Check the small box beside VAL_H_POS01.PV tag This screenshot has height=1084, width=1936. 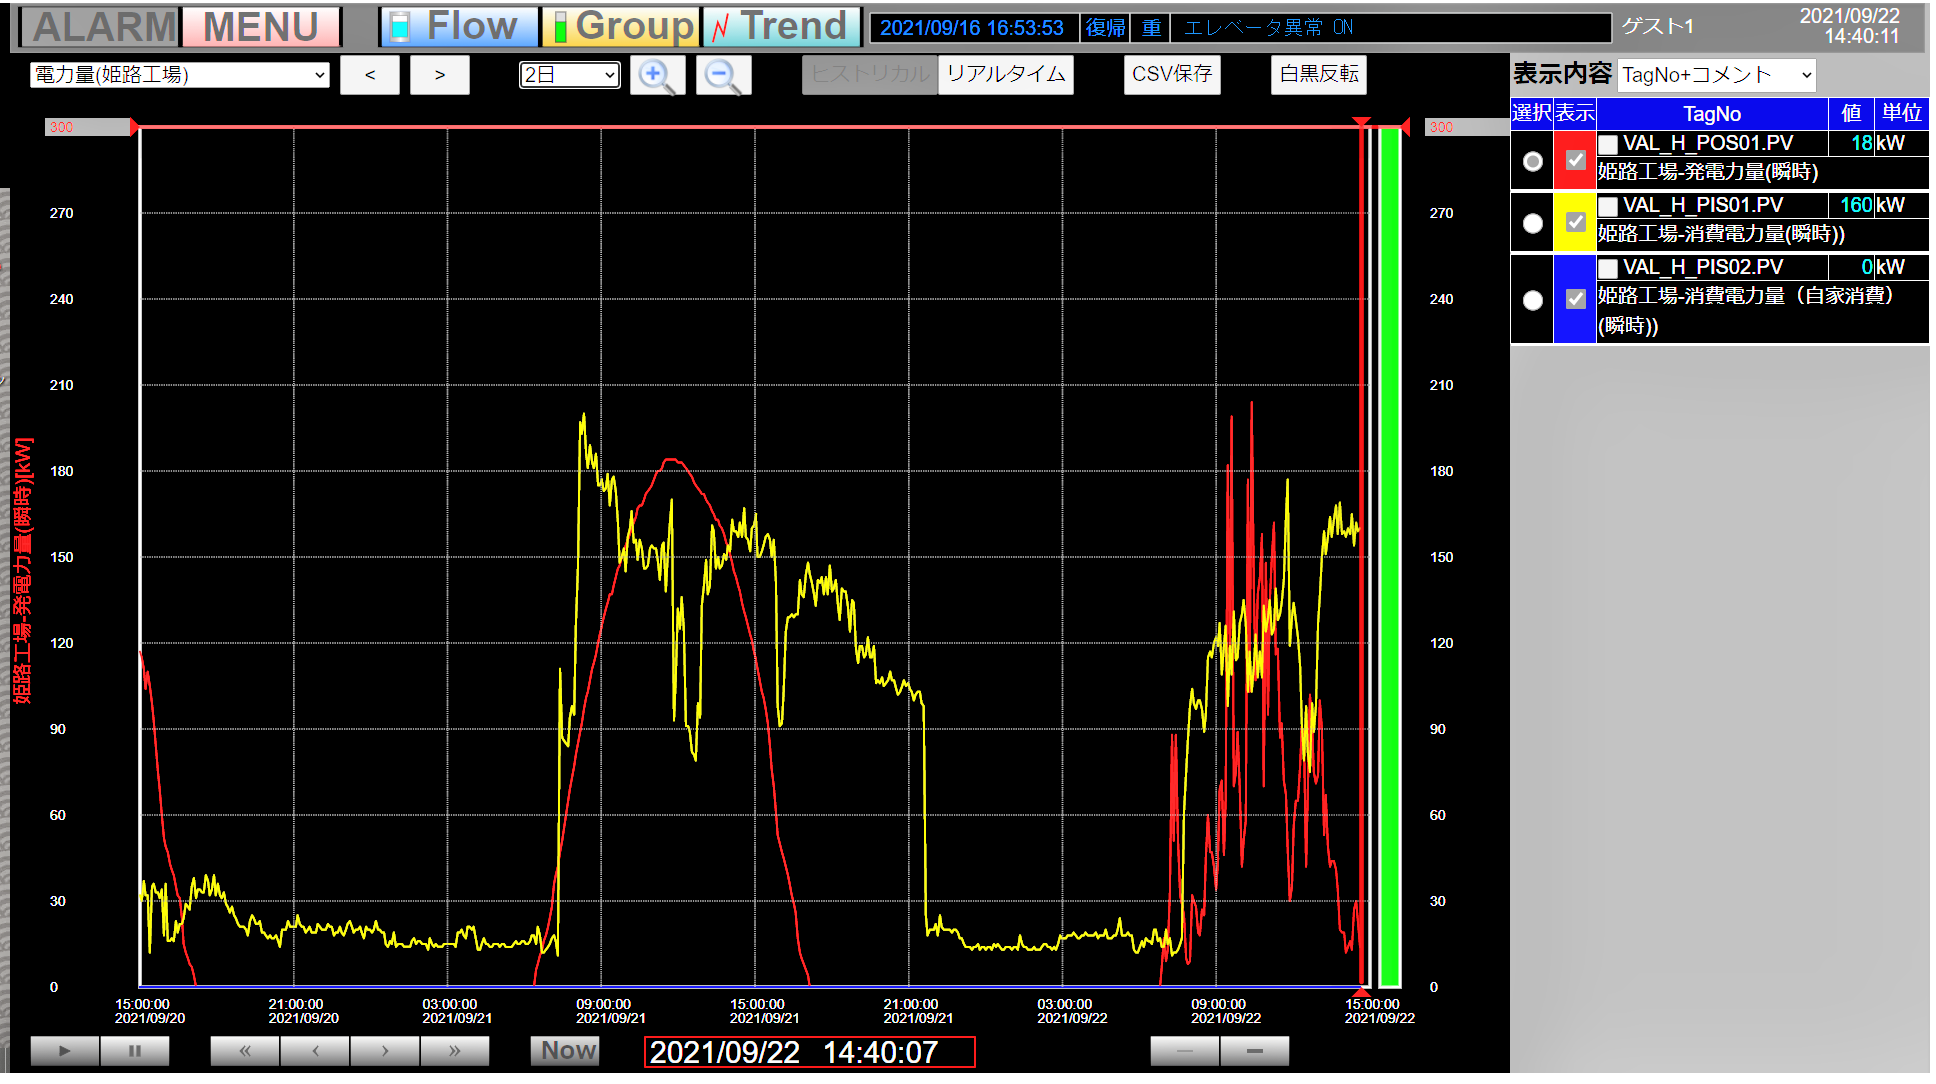pyautogui.click(x=1608, y=145)
